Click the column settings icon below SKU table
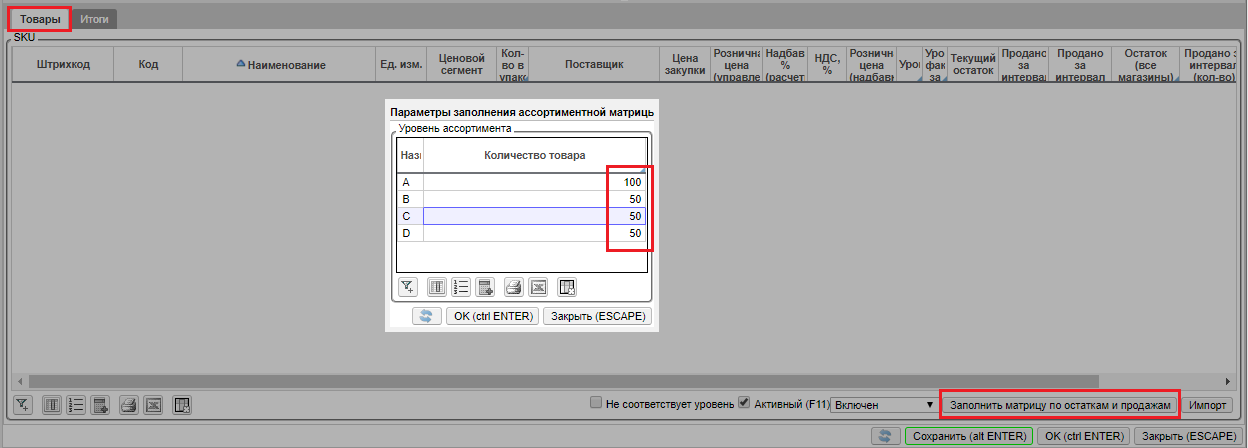1248x448 pixels. (x=52, y=405)
